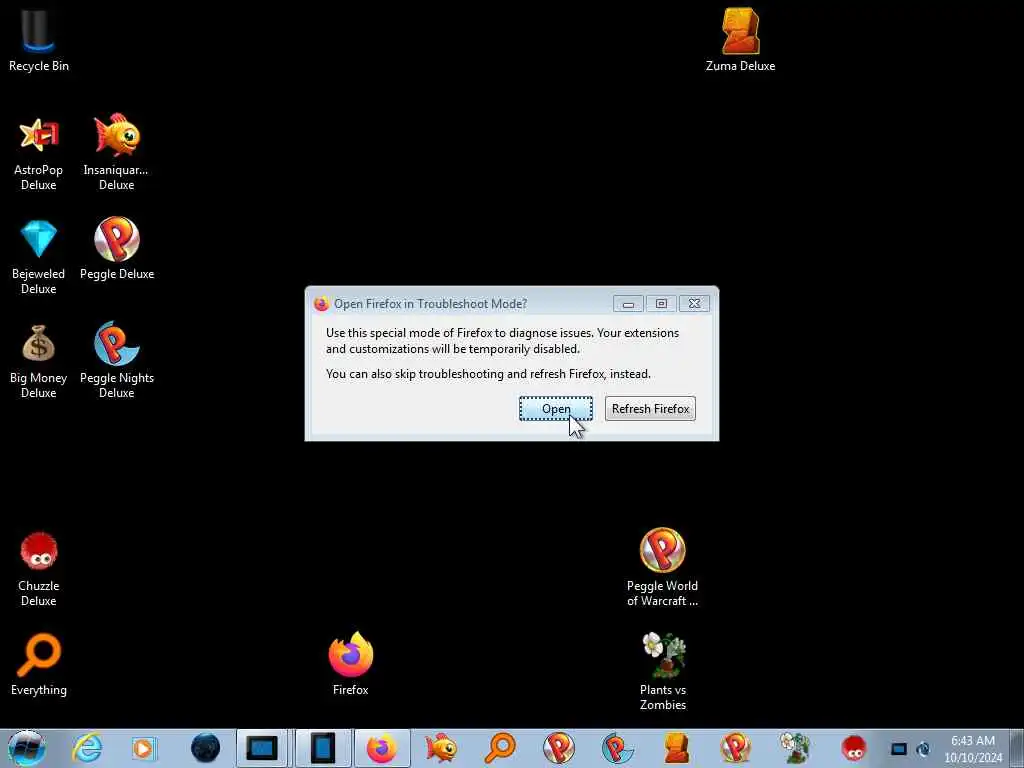1024x768 pixels.
Task: Launch Peggle Nights icon in the taskbar
Action: [x=617, y=748]
